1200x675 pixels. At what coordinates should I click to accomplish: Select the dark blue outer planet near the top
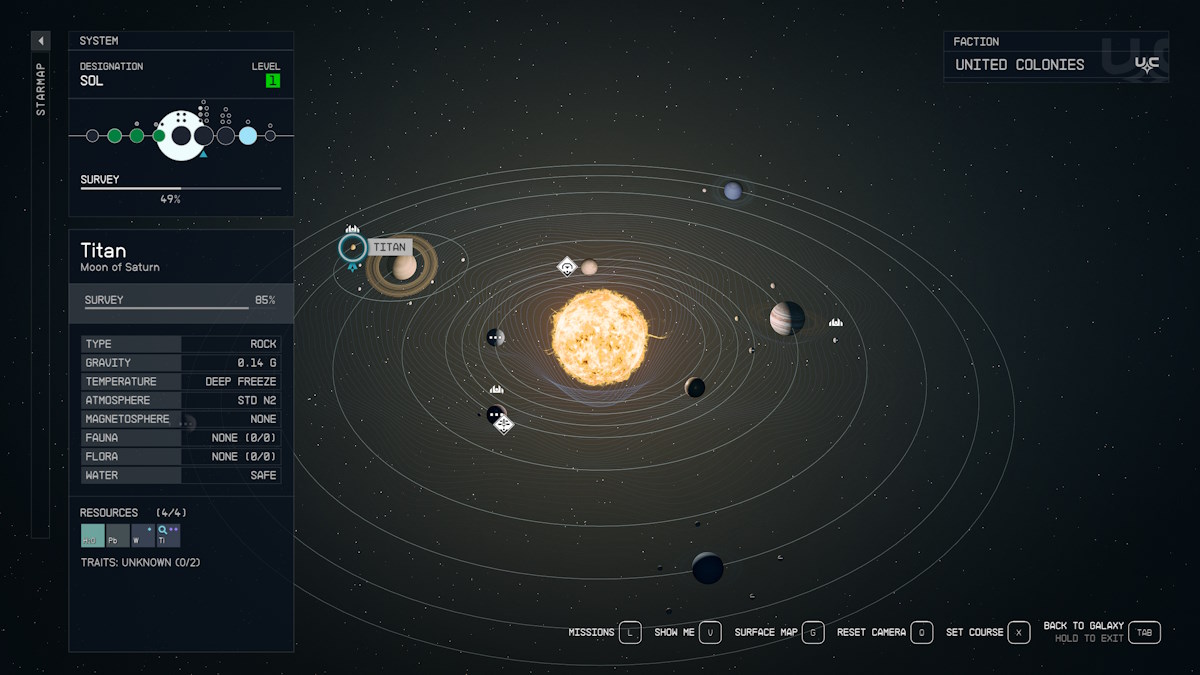tap(733, 191)
